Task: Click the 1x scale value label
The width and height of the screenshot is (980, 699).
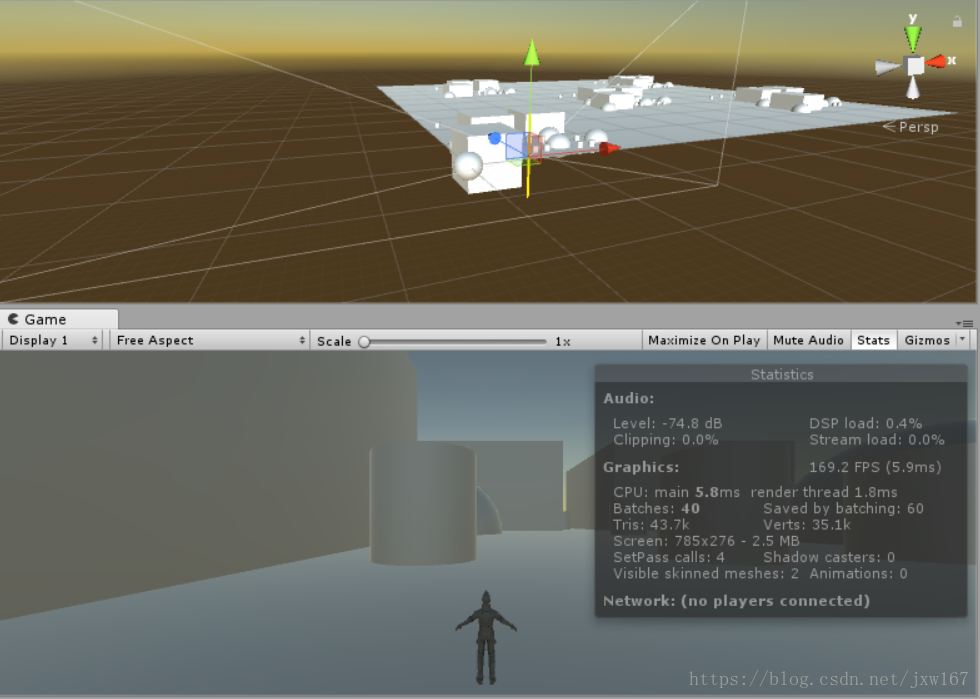Action: pos(562,341)
